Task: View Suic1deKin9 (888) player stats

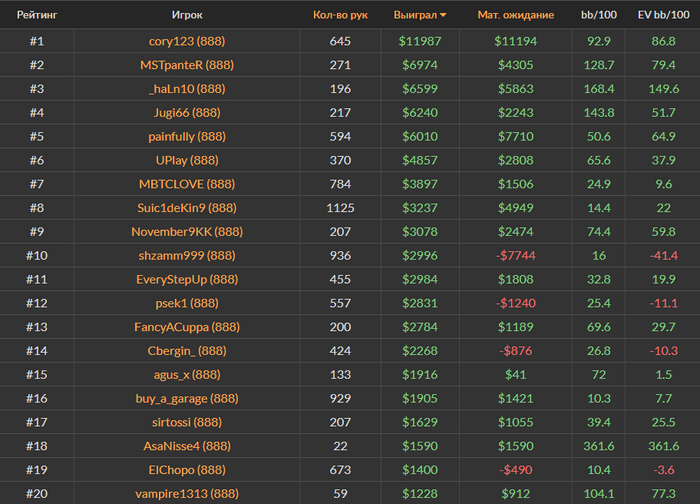Action: point(187,208)
